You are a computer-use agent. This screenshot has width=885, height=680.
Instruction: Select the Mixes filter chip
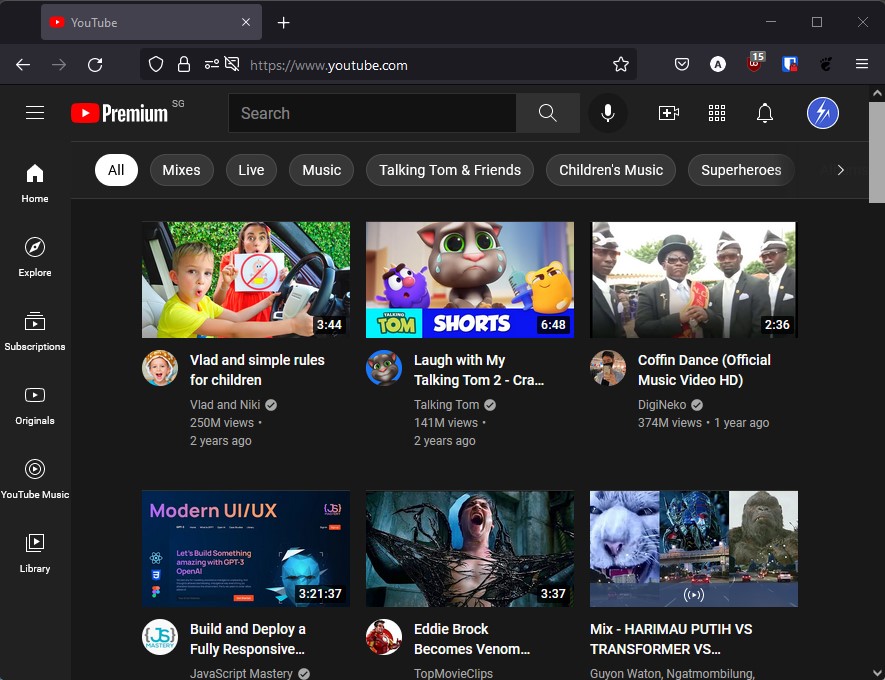[182, 170]
